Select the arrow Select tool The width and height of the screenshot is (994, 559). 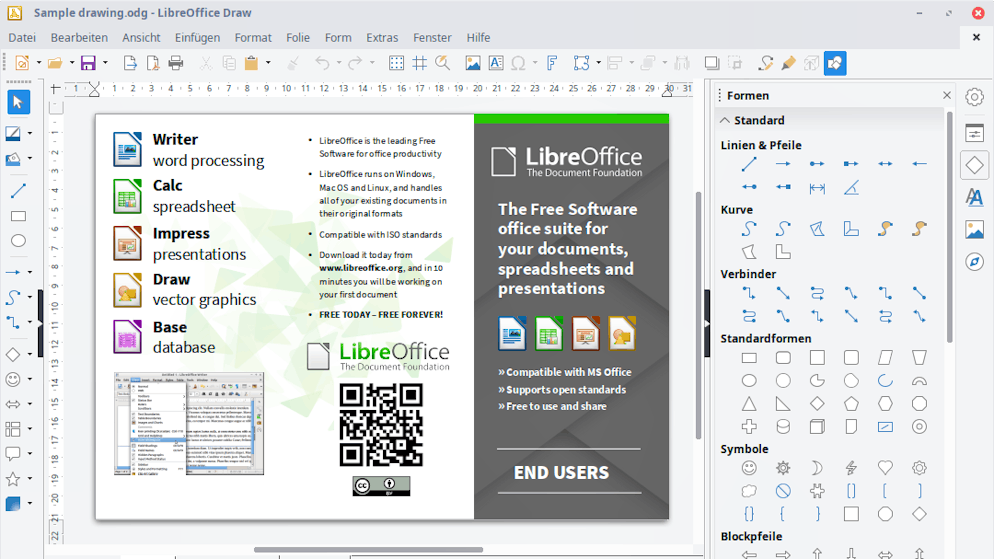[x=18, y=102]
